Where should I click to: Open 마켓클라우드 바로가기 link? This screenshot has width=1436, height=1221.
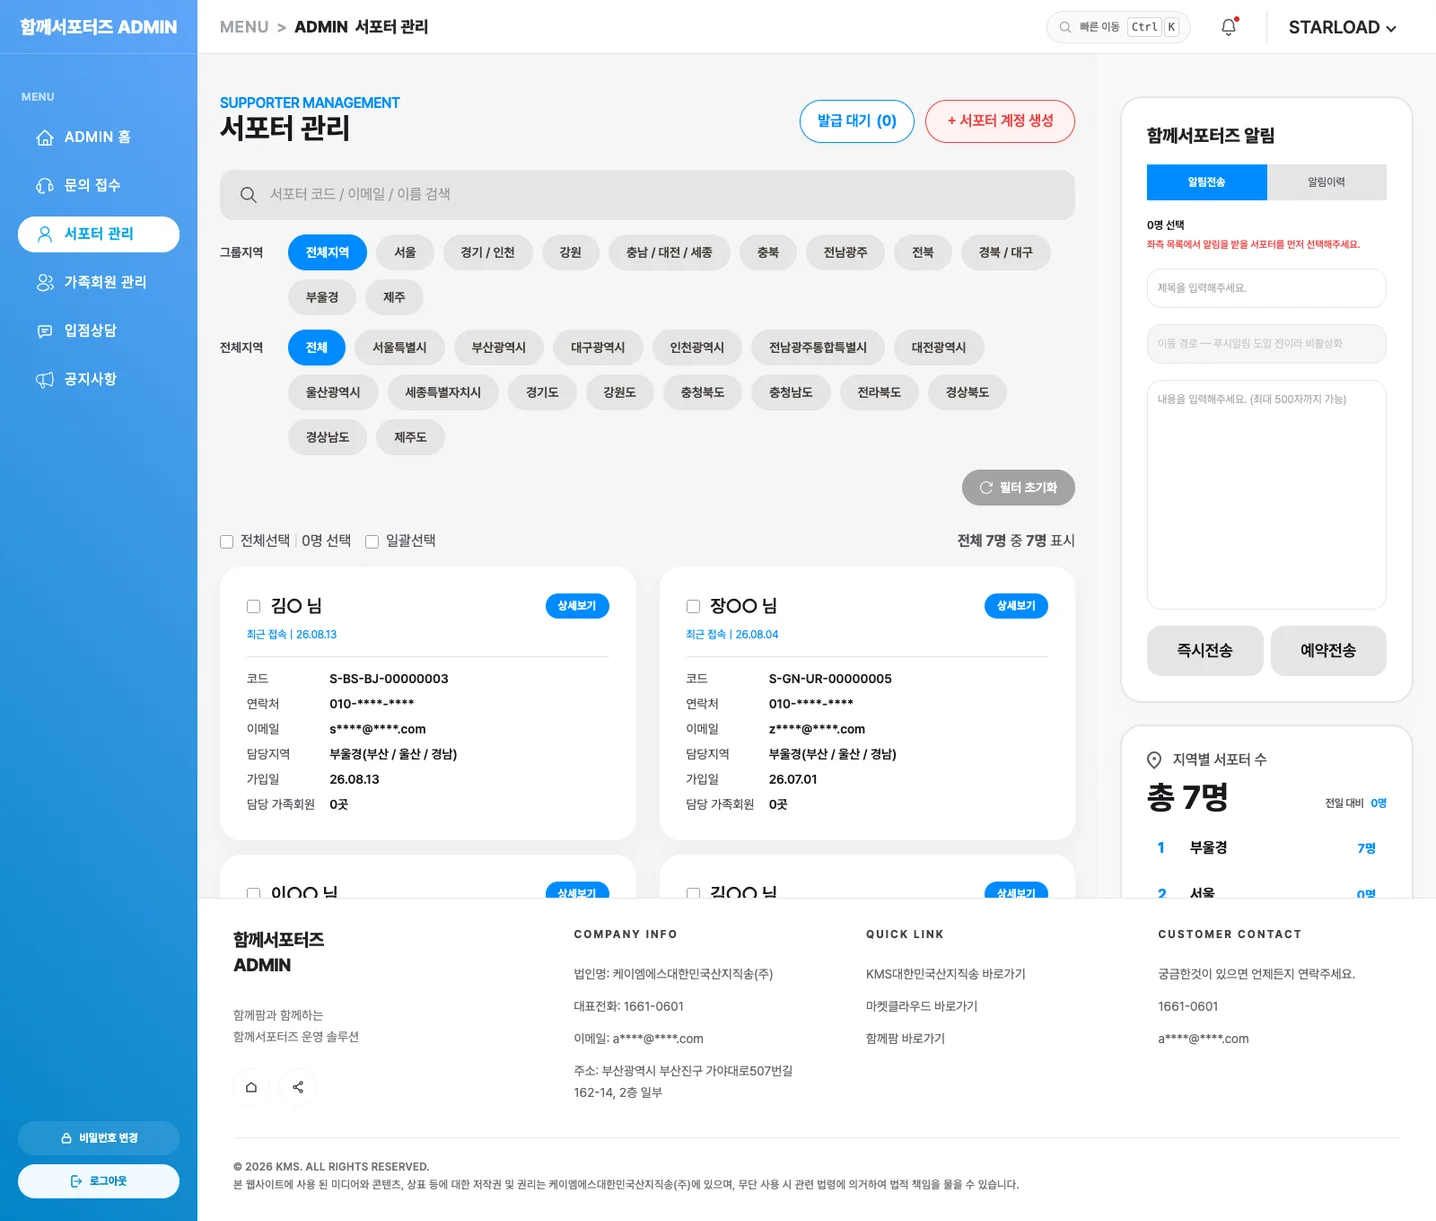pos(922,1006)
